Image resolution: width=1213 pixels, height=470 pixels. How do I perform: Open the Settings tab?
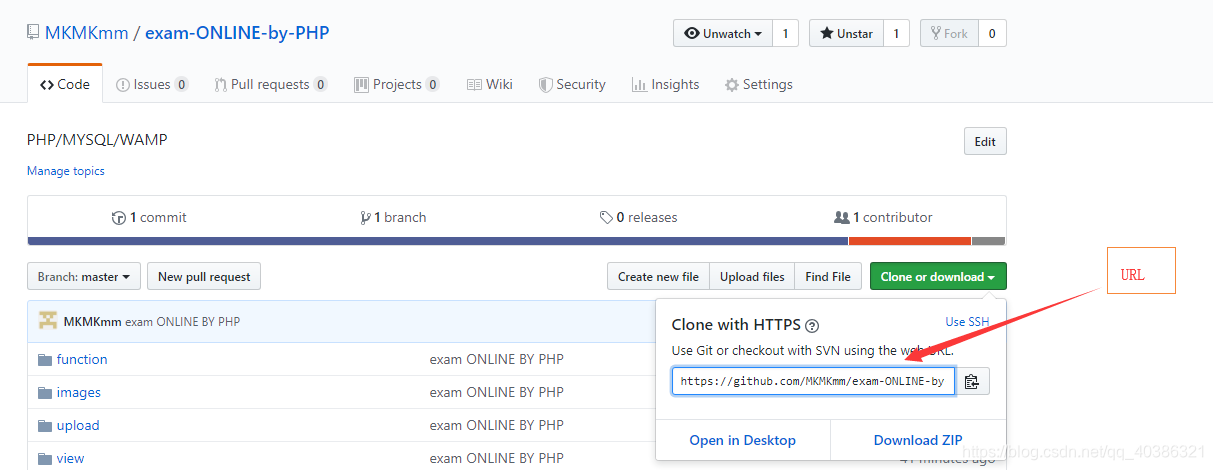[758, 85]
